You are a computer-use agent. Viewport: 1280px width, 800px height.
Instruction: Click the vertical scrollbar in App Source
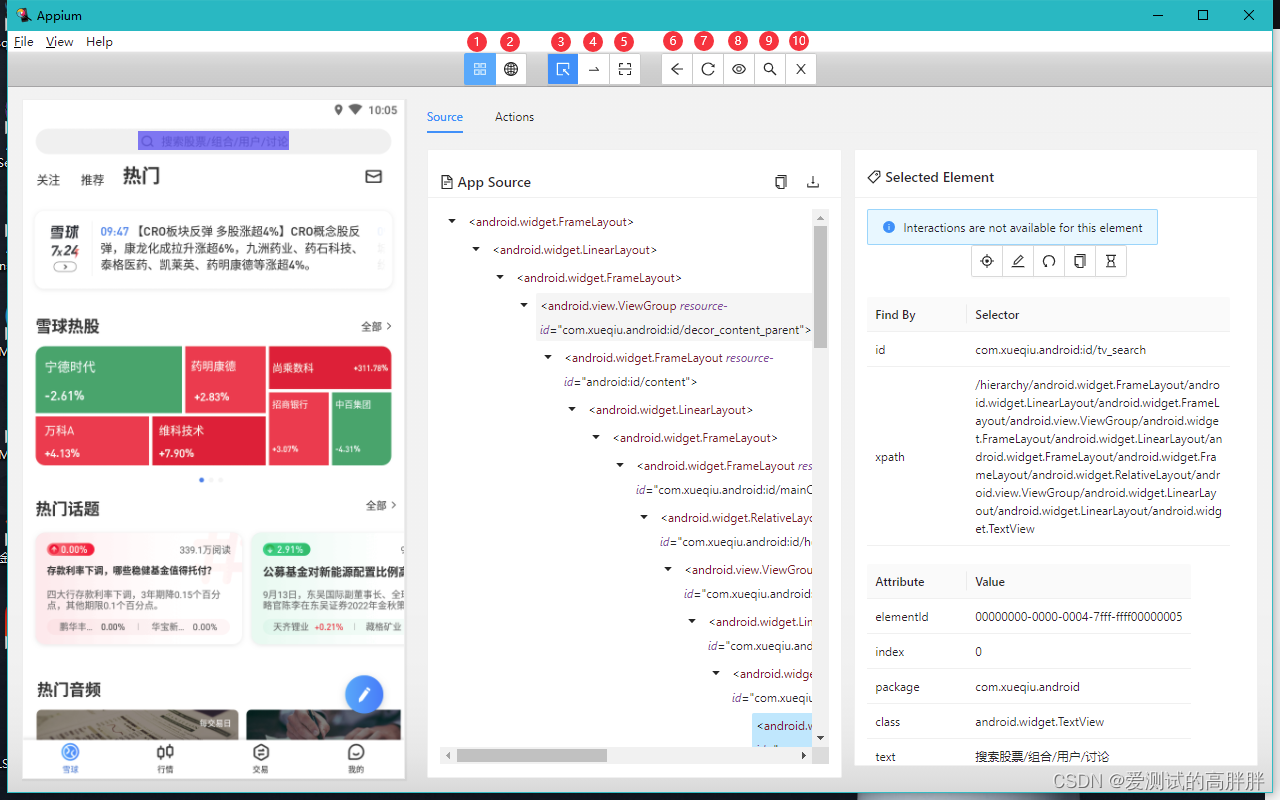[x=820, y=286]
